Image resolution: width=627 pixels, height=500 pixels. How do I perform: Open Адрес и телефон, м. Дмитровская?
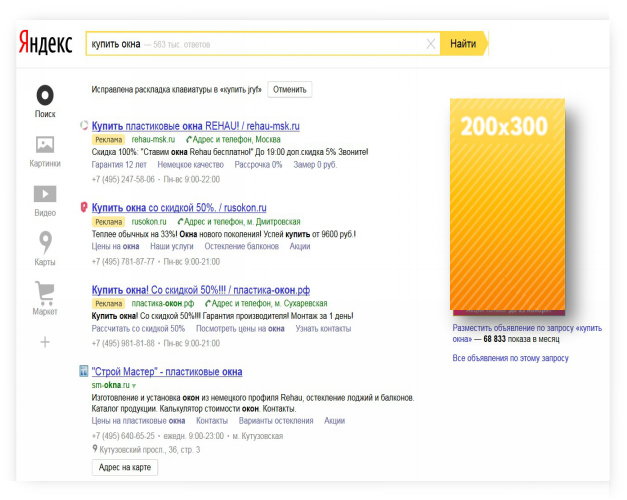(x=239, y=222)
